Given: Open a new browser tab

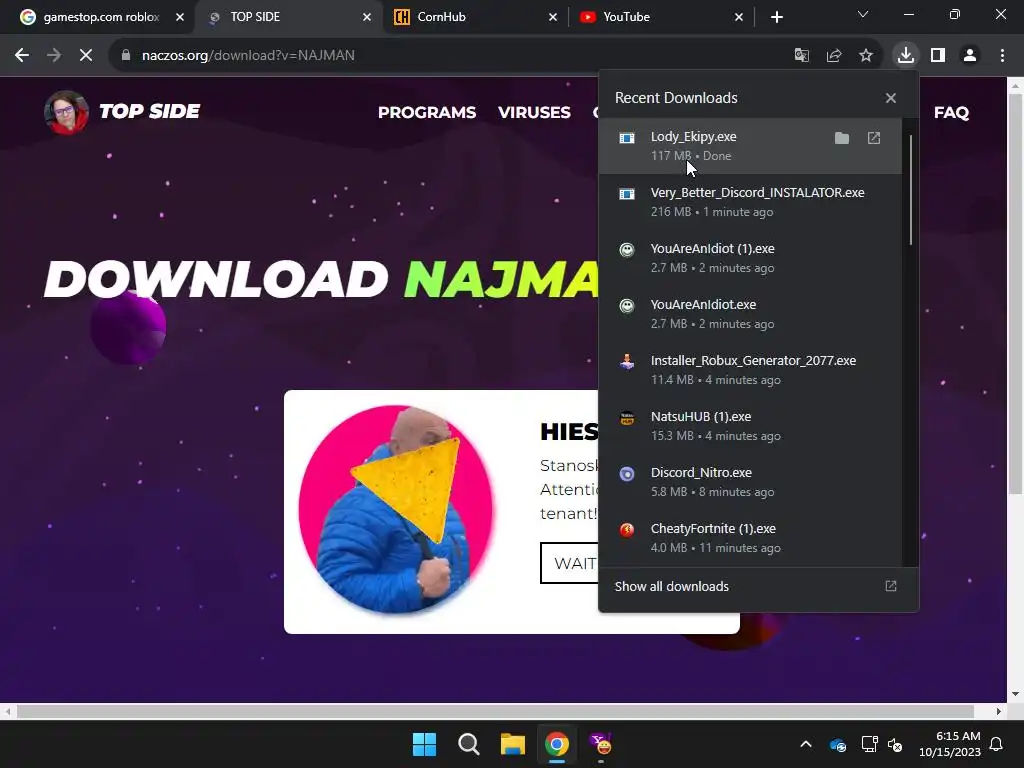Looking at the screenshot, I should click(x=776, y=17).
